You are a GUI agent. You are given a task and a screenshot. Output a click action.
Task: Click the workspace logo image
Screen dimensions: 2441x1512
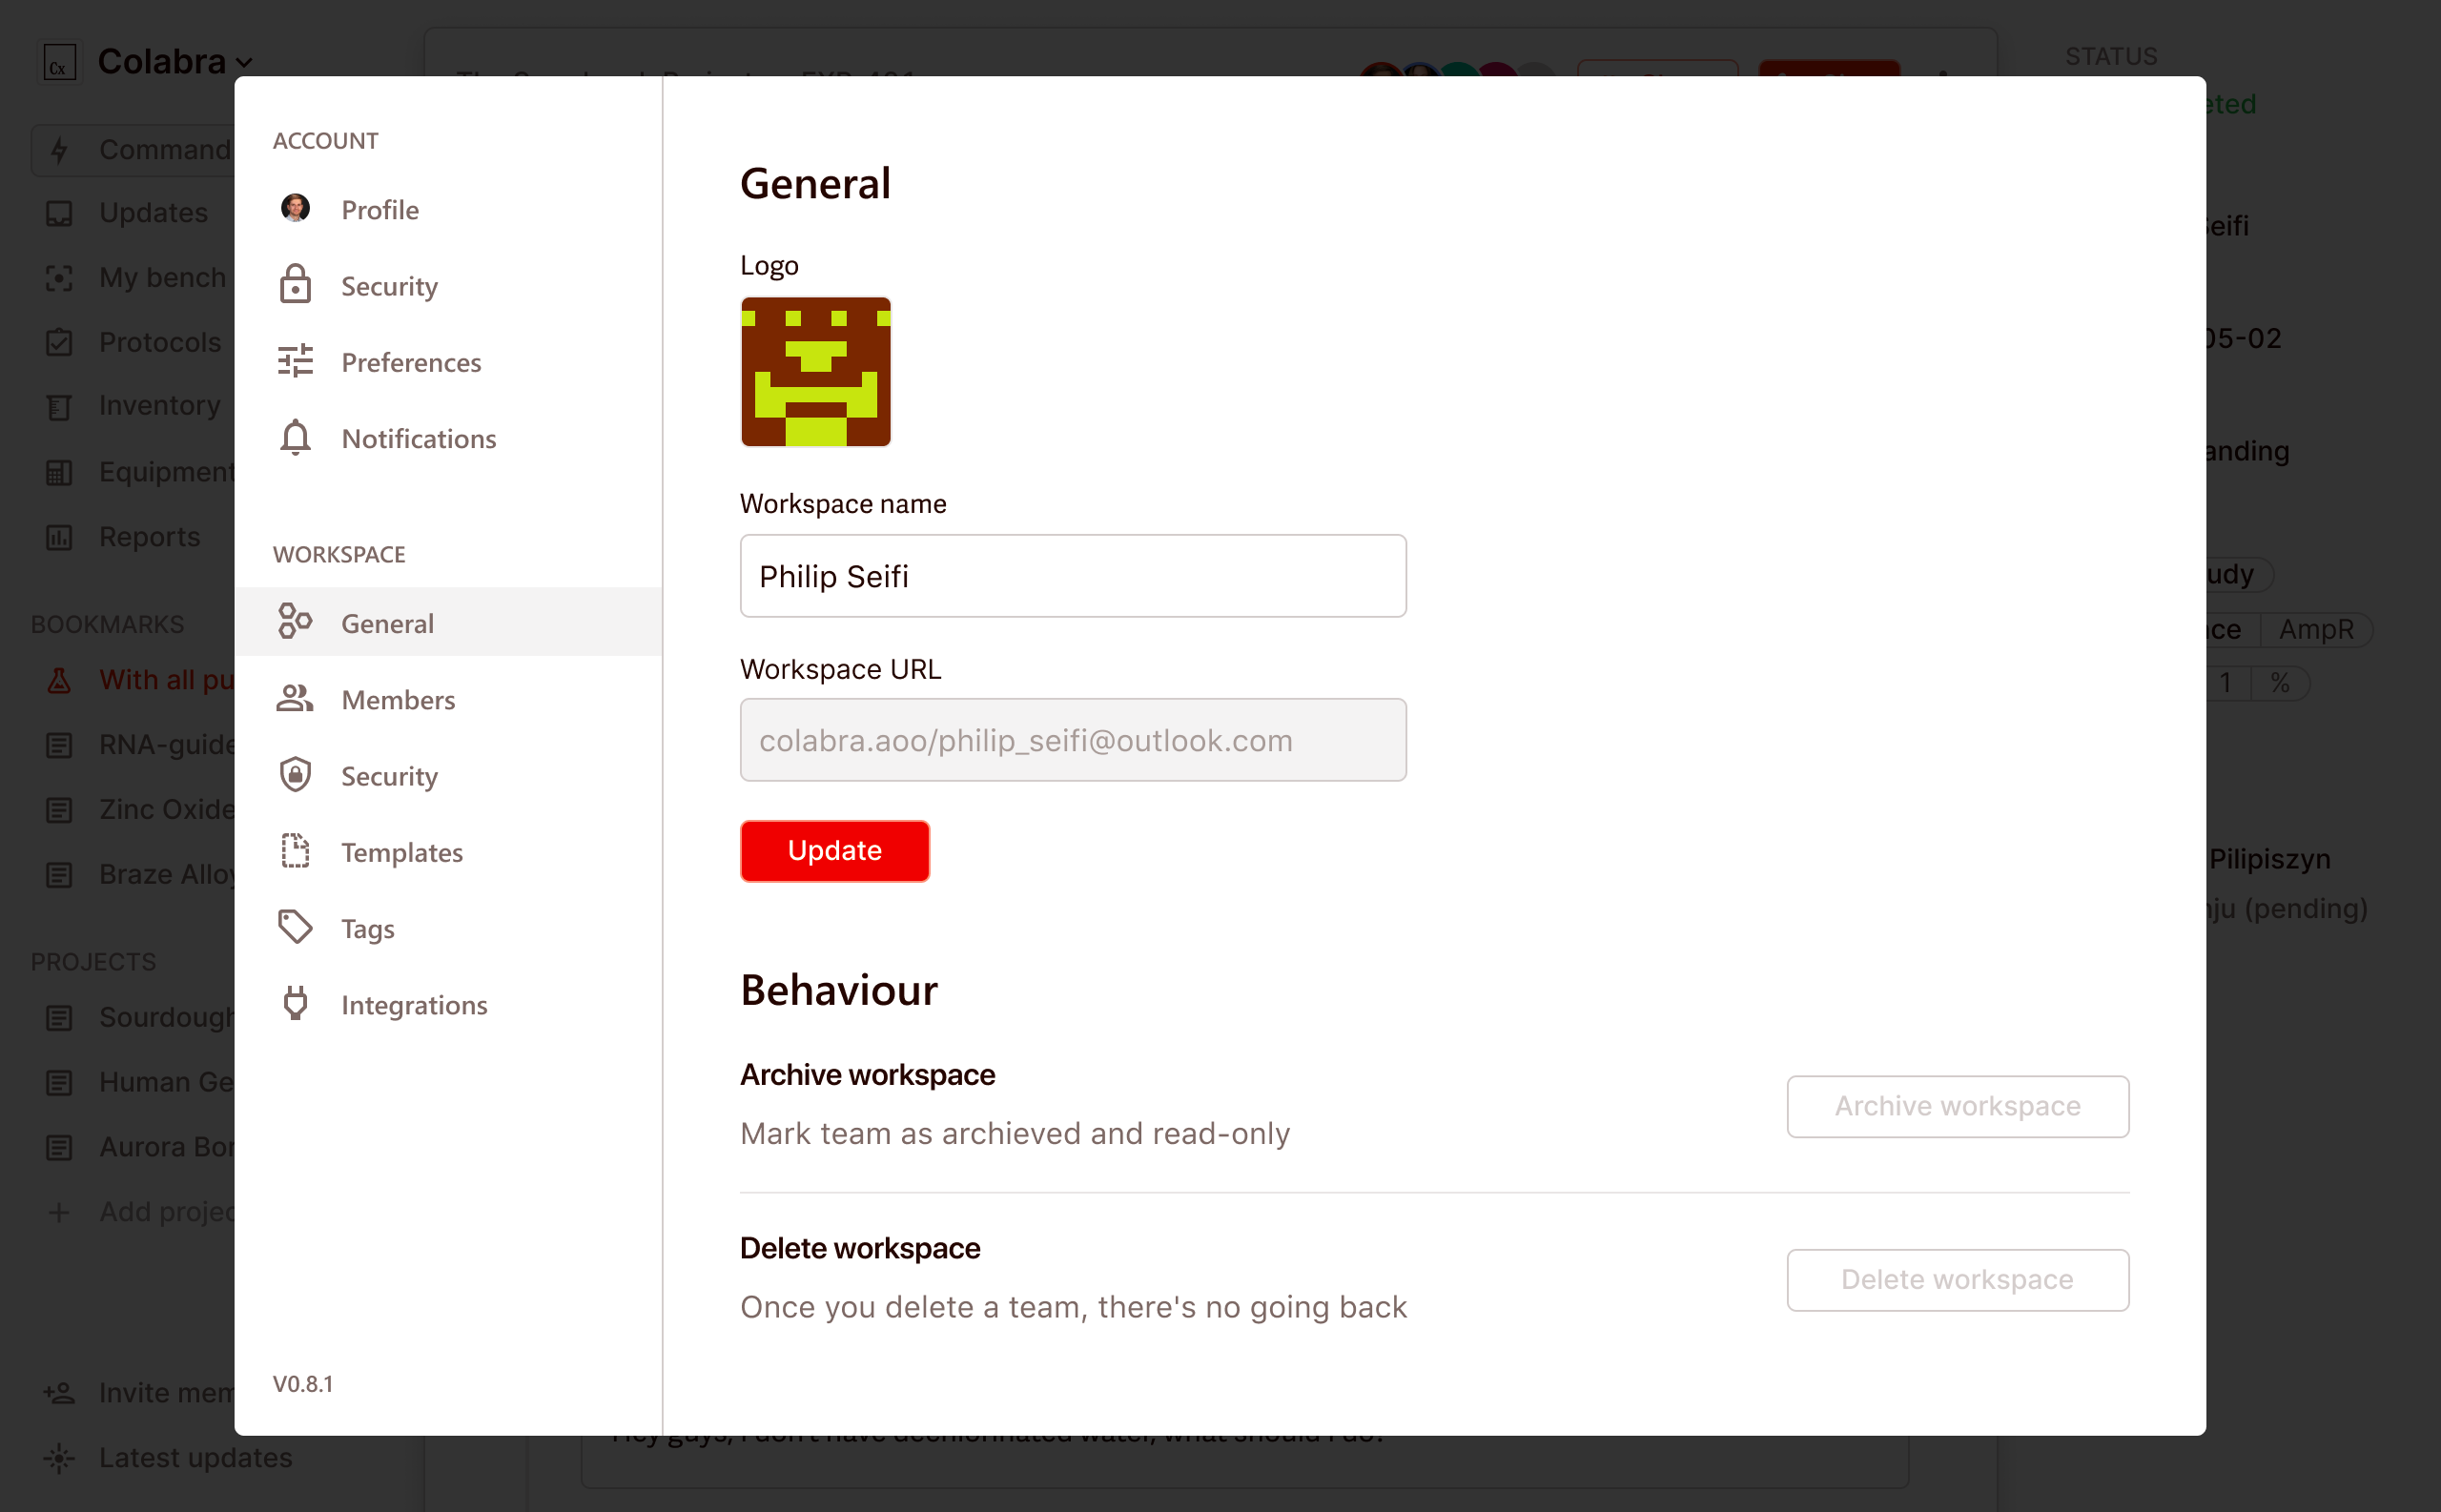815,372
